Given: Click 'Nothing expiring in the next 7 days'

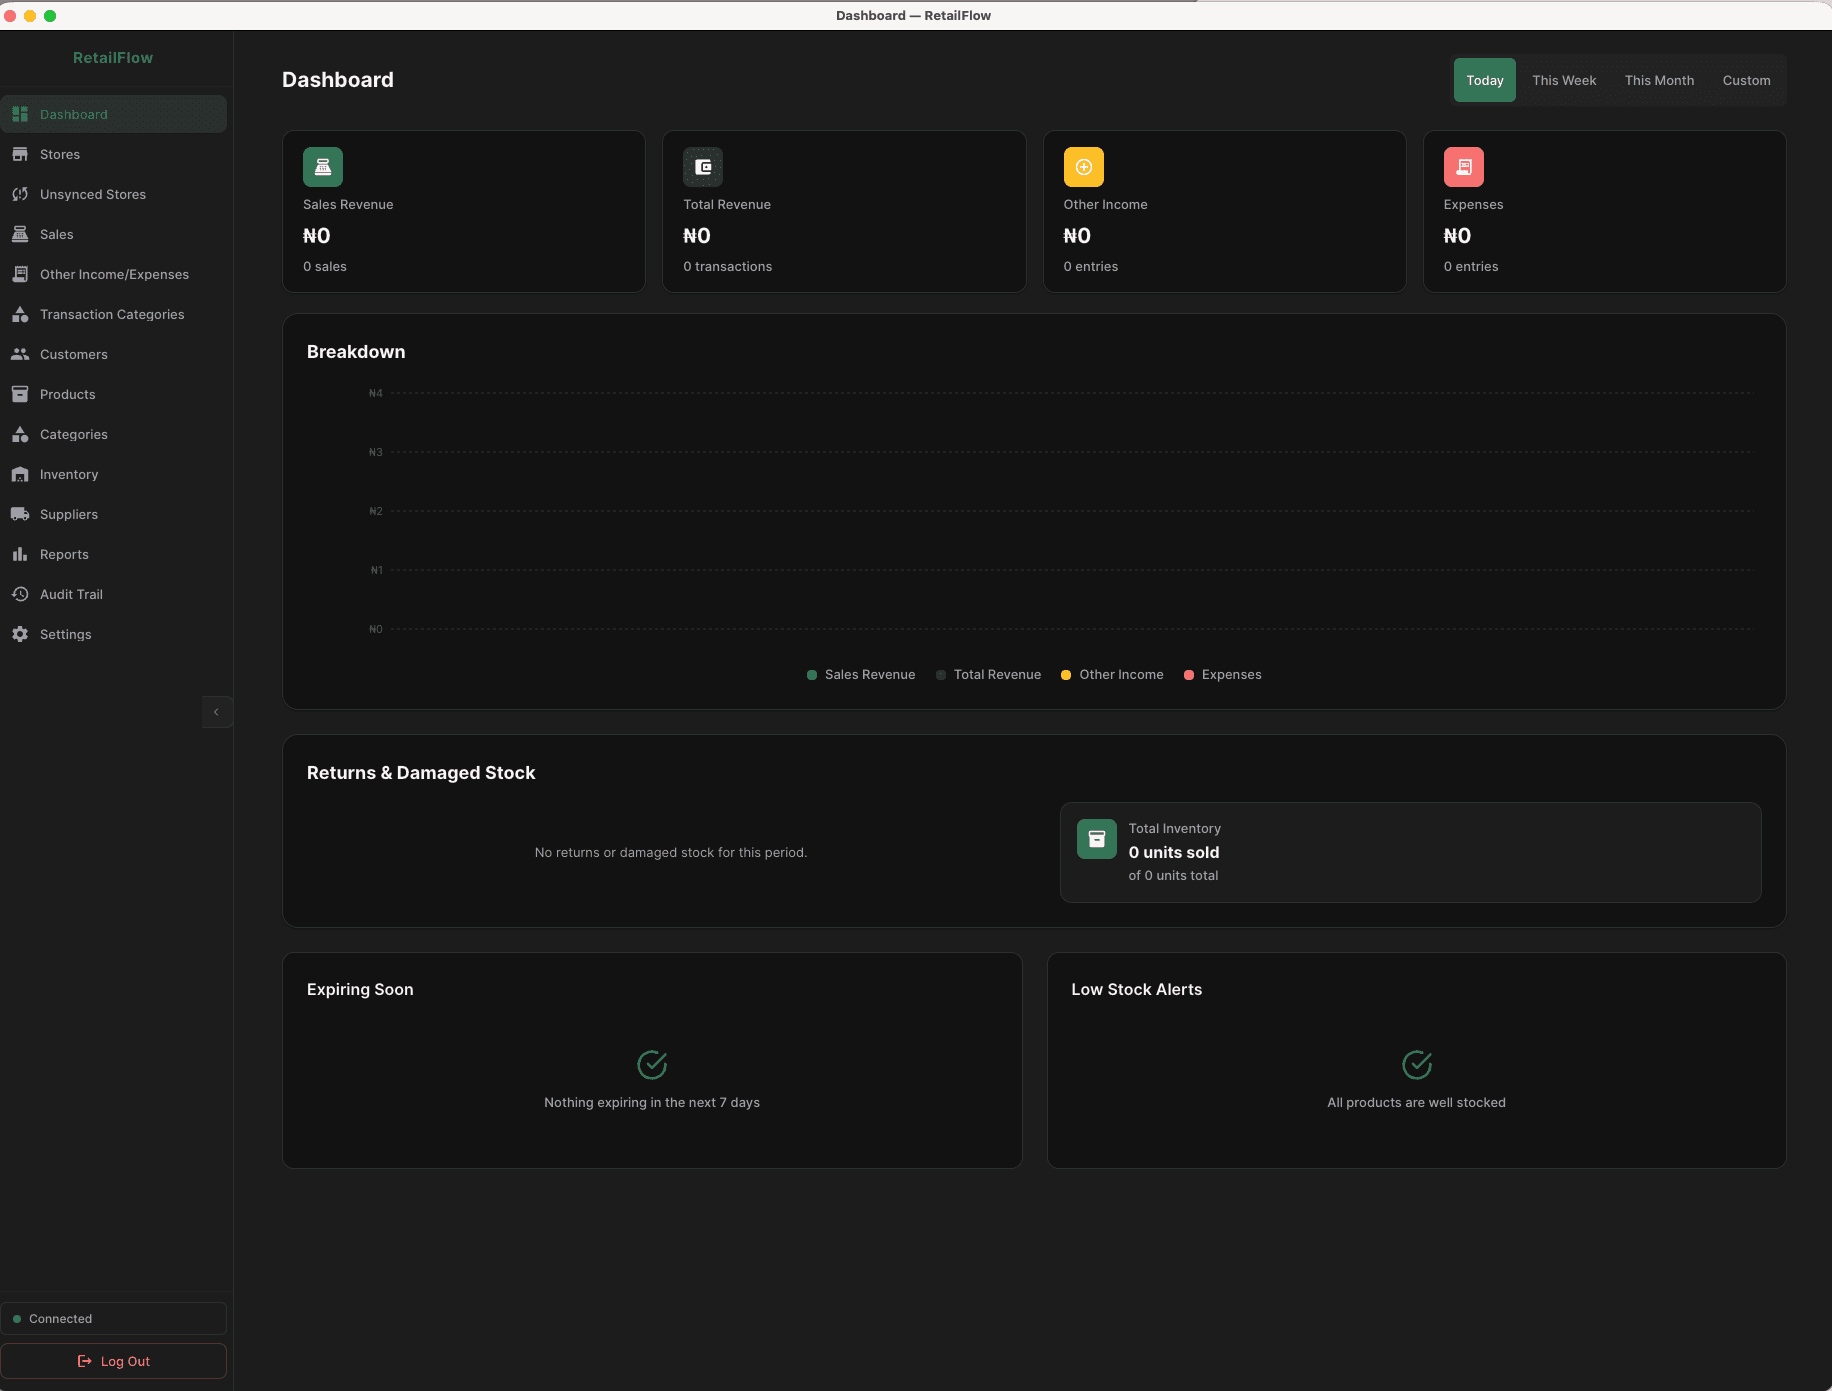Looking at the screenshot, I should point(652,1102).
